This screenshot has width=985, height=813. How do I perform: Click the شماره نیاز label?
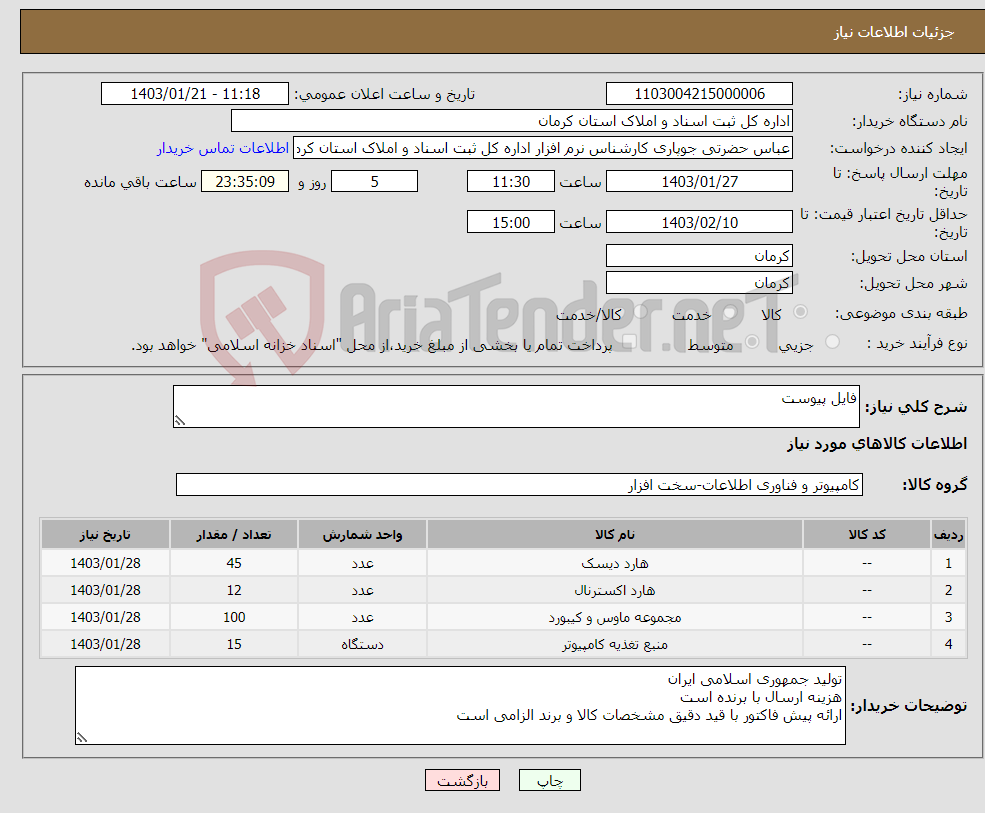tap(932, 95)
